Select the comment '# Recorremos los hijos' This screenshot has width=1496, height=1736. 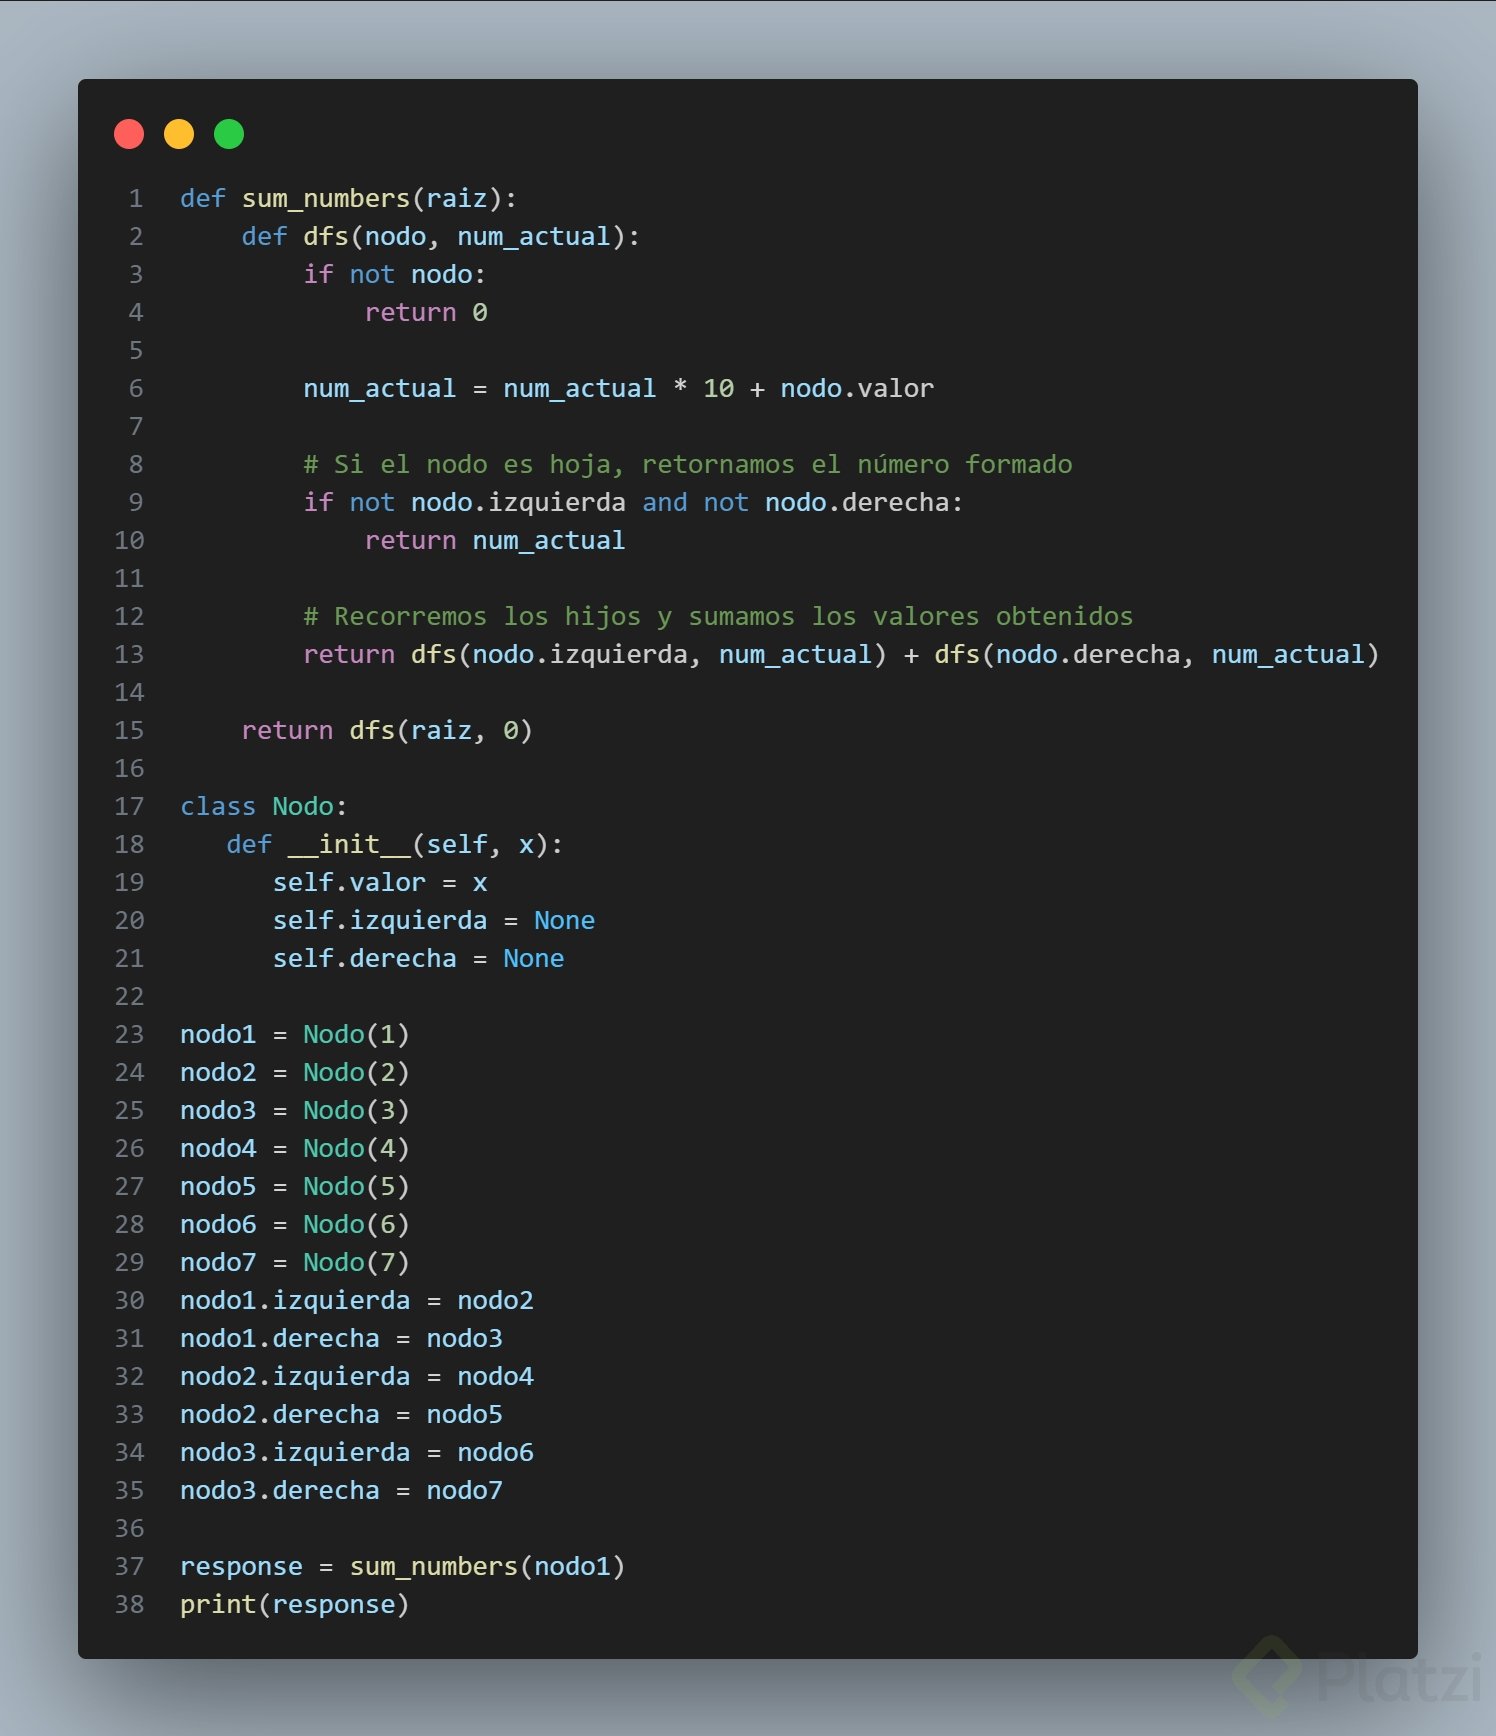coord(718,616)
